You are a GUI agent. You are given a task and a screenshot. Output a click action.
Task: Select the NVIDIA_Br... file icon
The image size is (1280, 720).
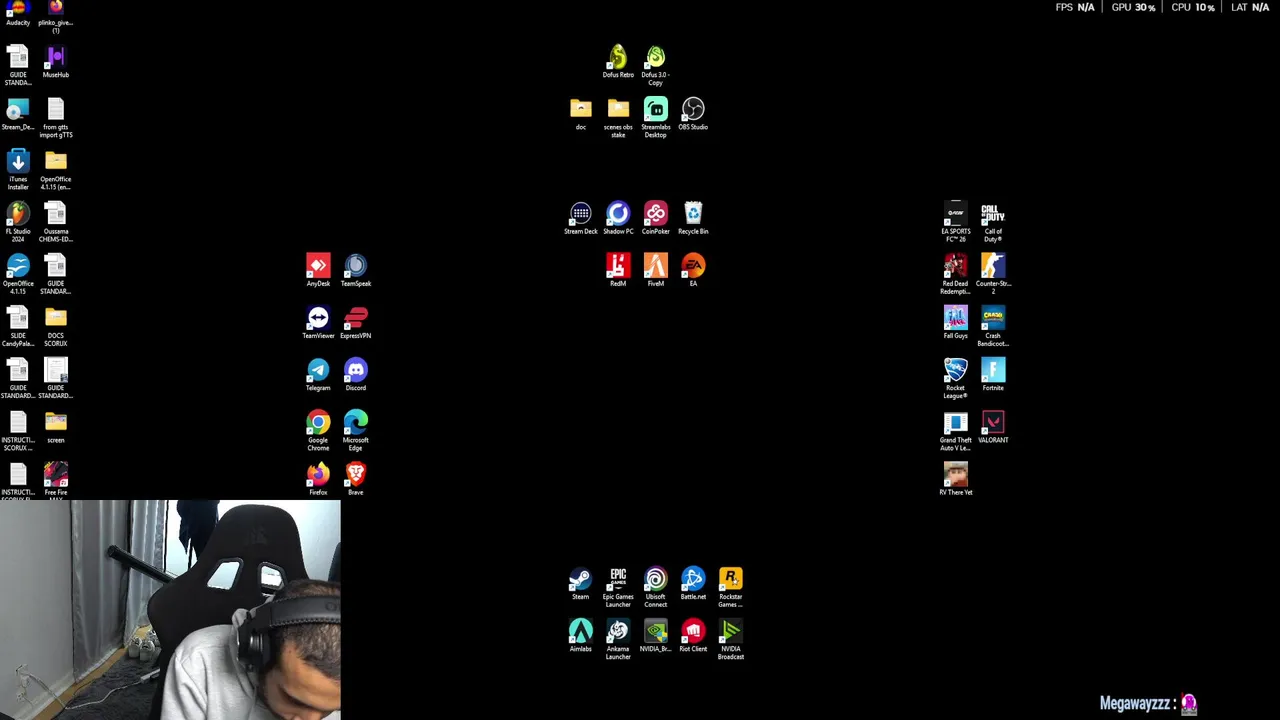pos(655,636)
